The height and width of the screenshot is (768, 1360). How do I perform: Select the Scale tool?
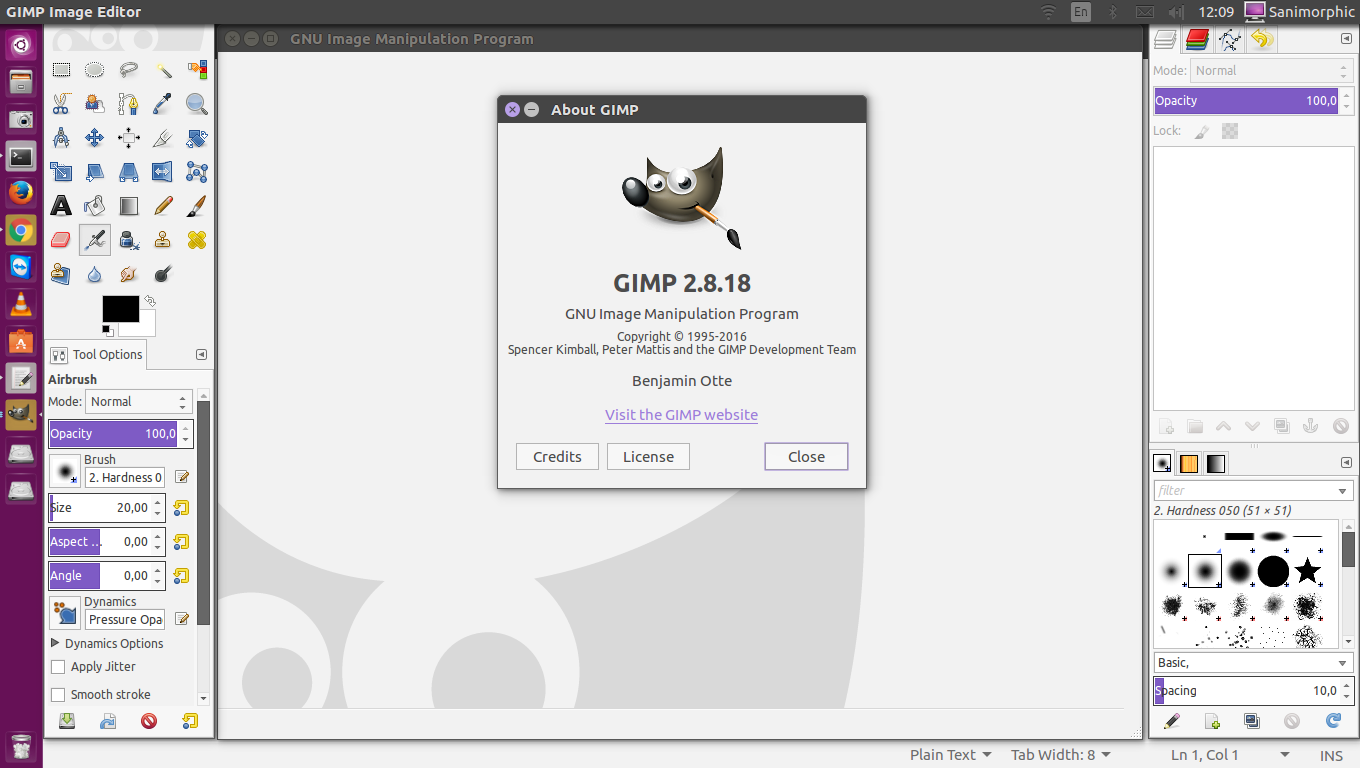61,172
